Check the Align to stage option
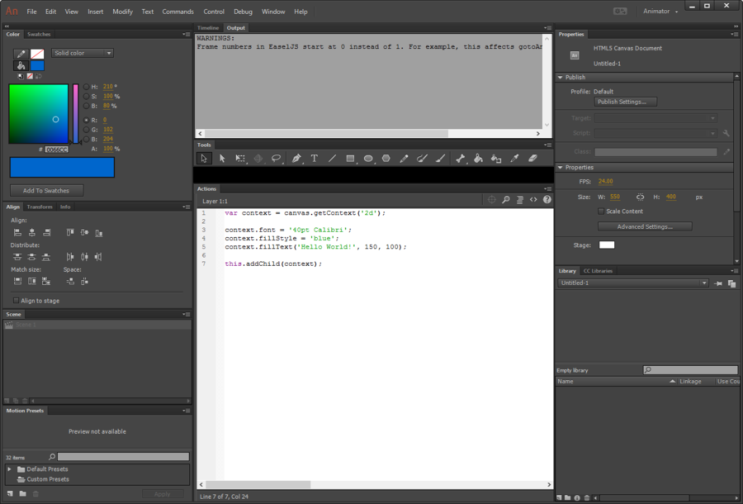The image size is (743, 504). point(16,300)
